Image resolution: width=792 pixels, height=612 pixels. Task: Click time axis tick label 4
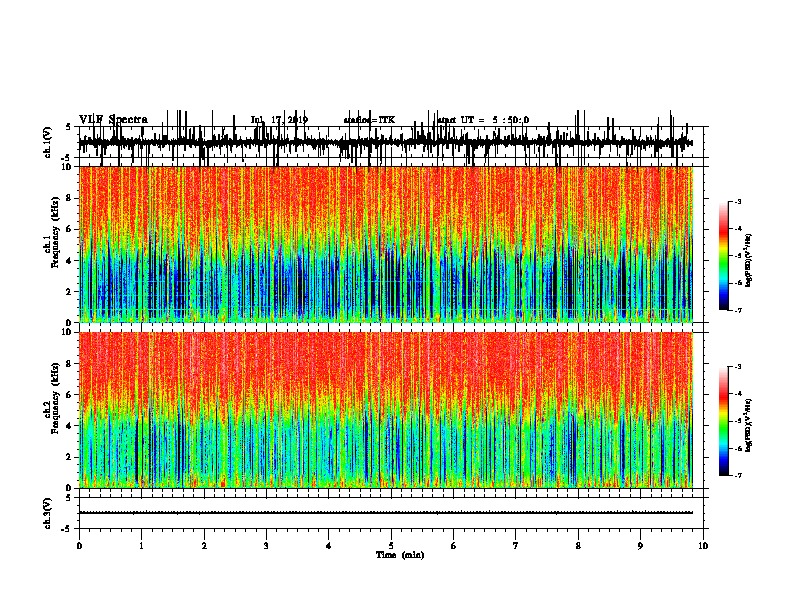(x=329, y=546)
